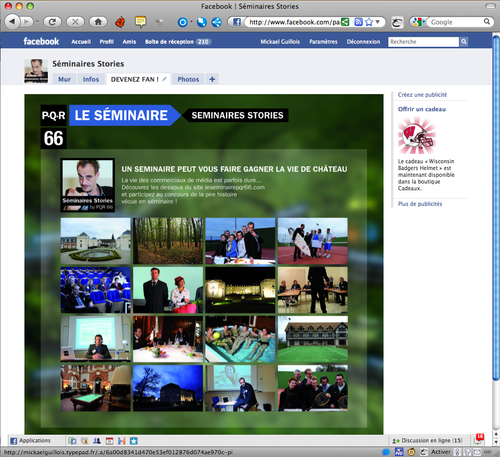Bookmark the page with the star icon
Viewport: 500px width, 457px height.
point(369,22)
